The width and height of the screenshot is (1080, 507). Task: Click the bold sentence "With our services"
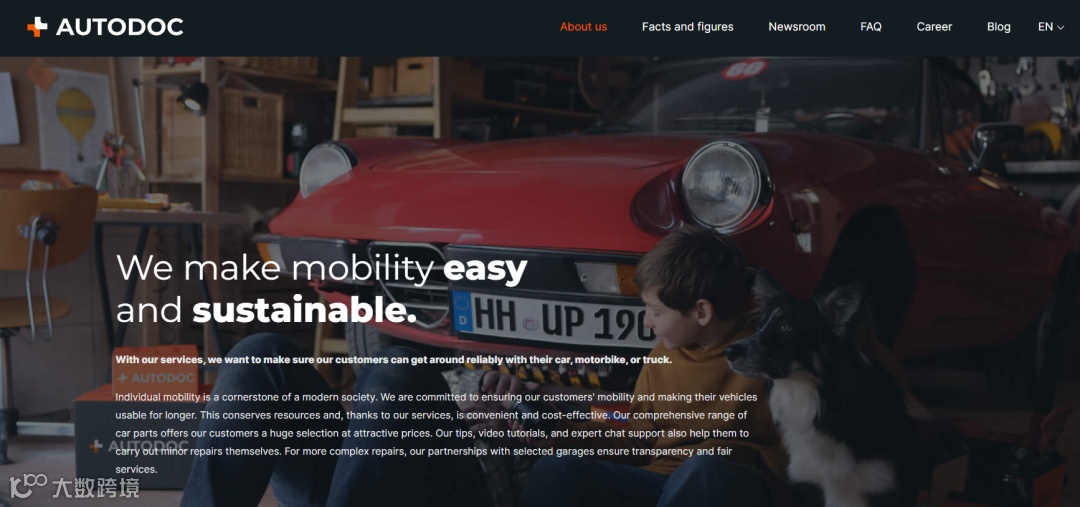point(393,360)
